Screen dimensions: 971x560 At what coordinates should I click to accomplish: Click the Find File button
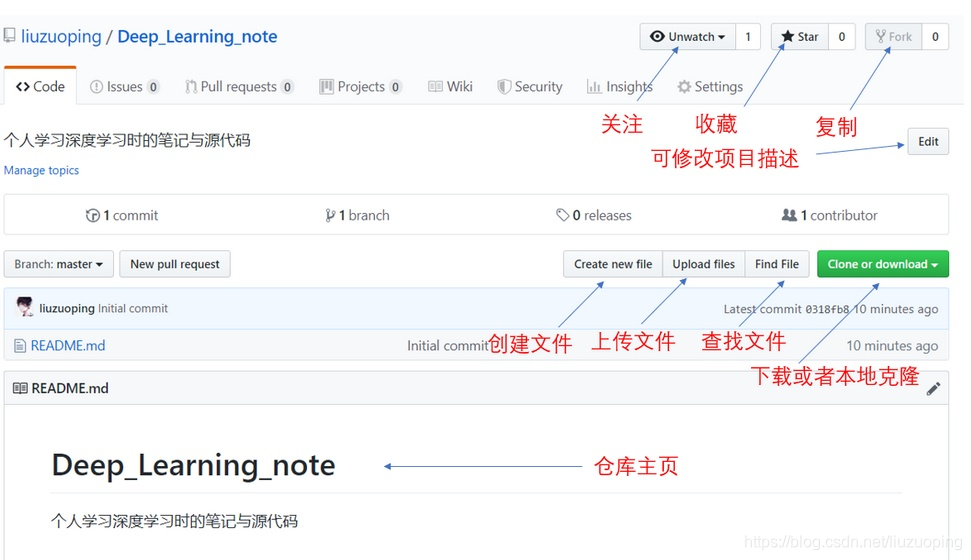coord(777,264)
